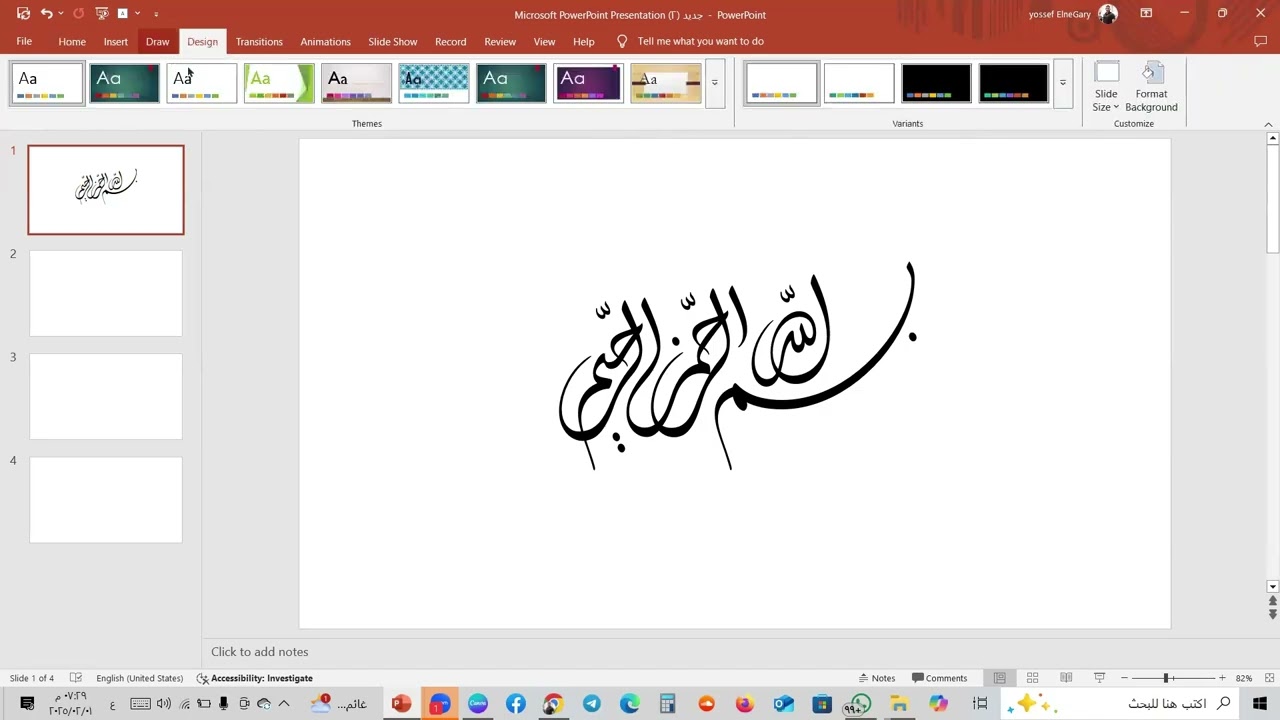Screen dimensions: 1280x720
Task: Switch to the Insert tab
Action: pos(115,41)
